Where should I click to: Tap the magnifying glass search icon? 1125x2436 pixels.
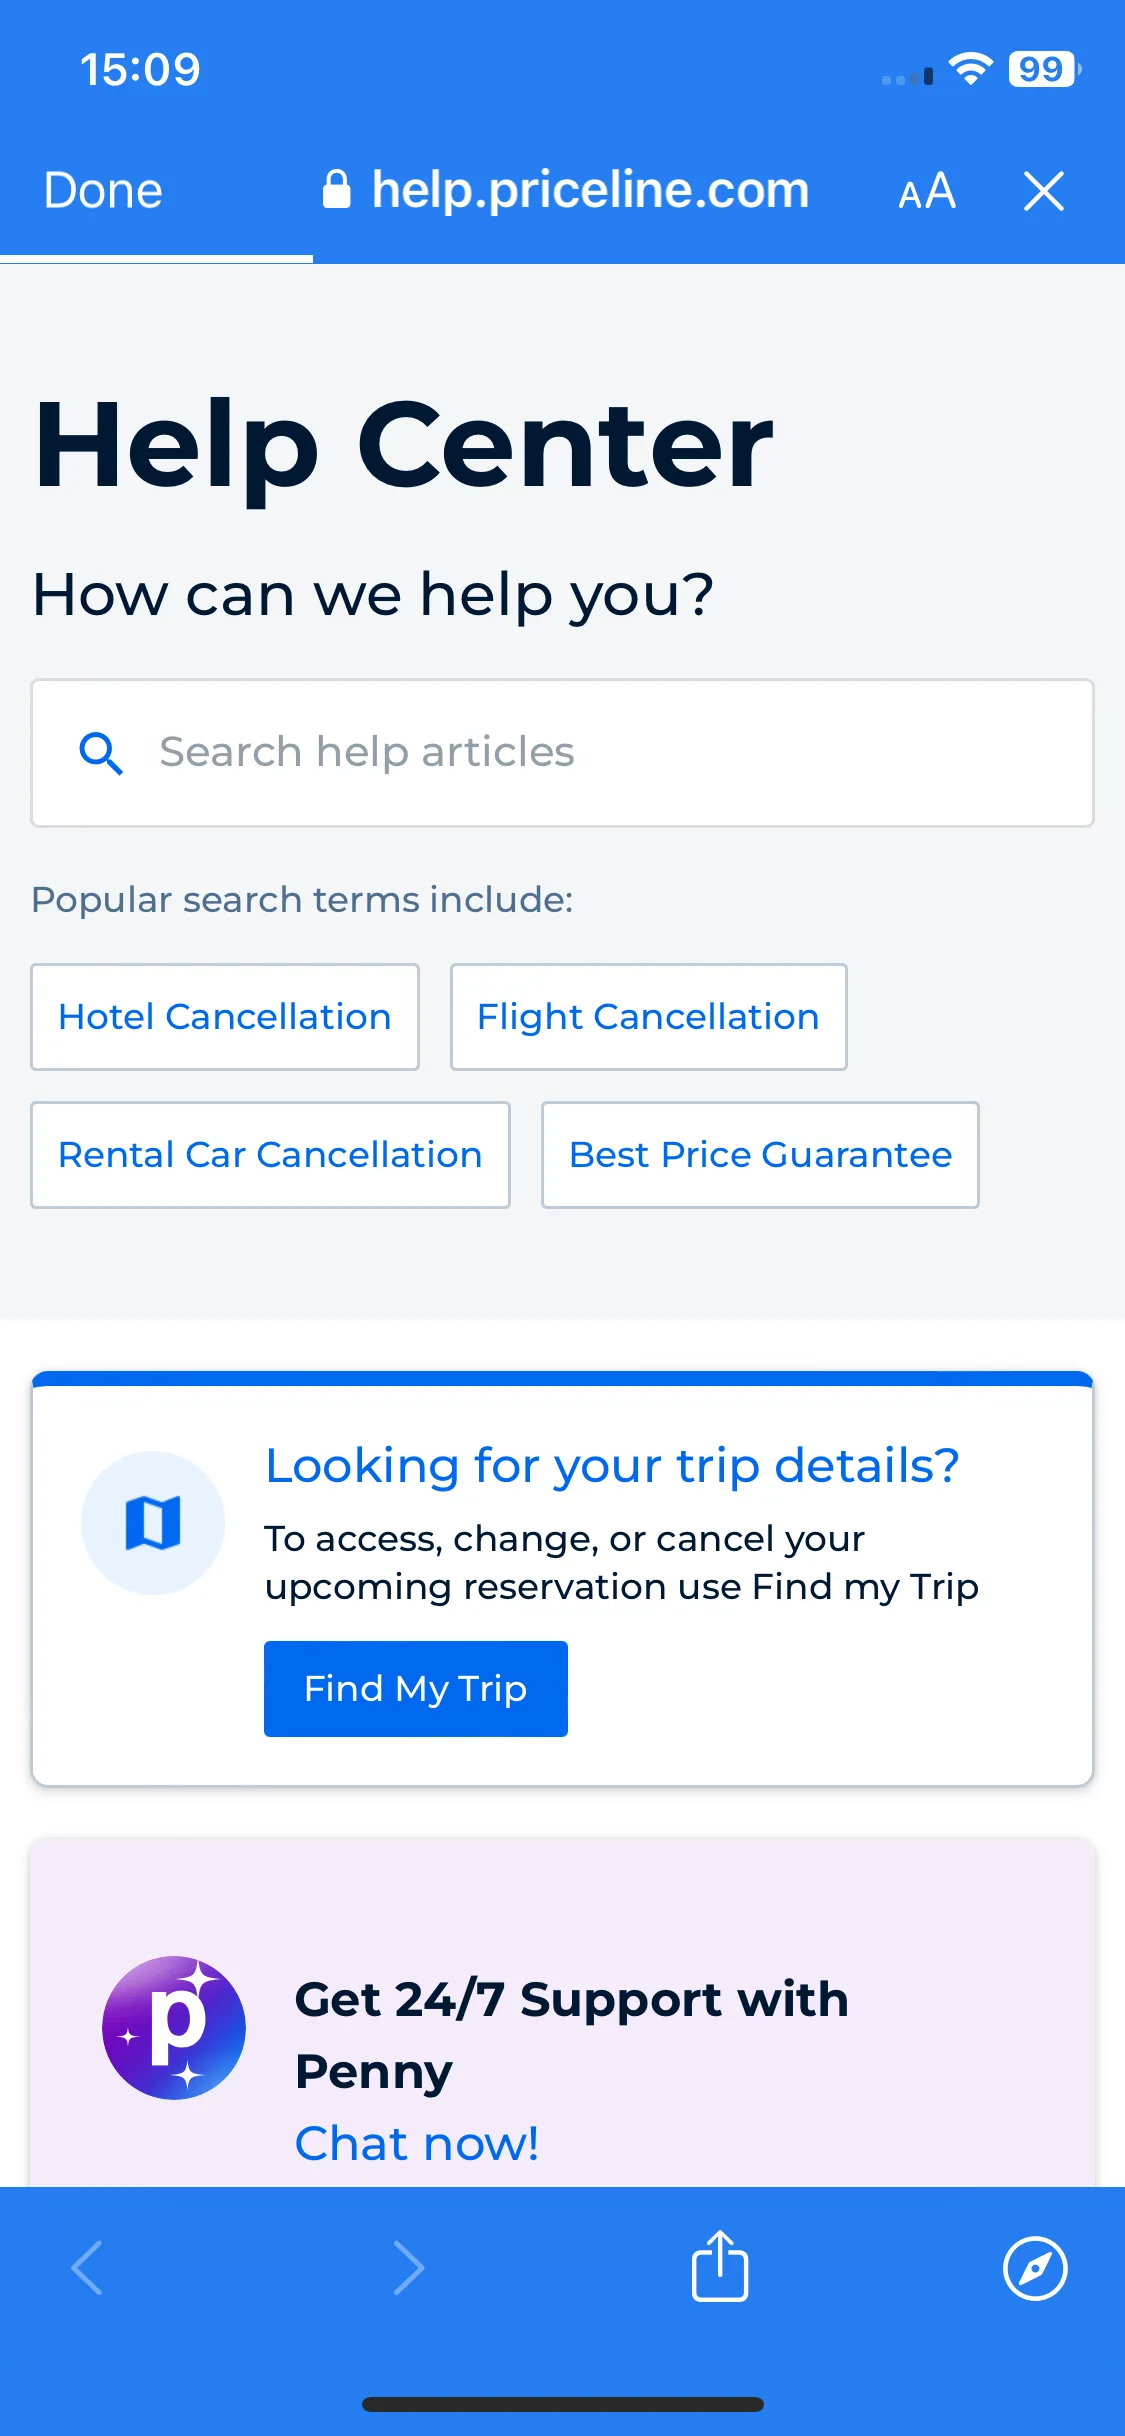click(101, 753)
